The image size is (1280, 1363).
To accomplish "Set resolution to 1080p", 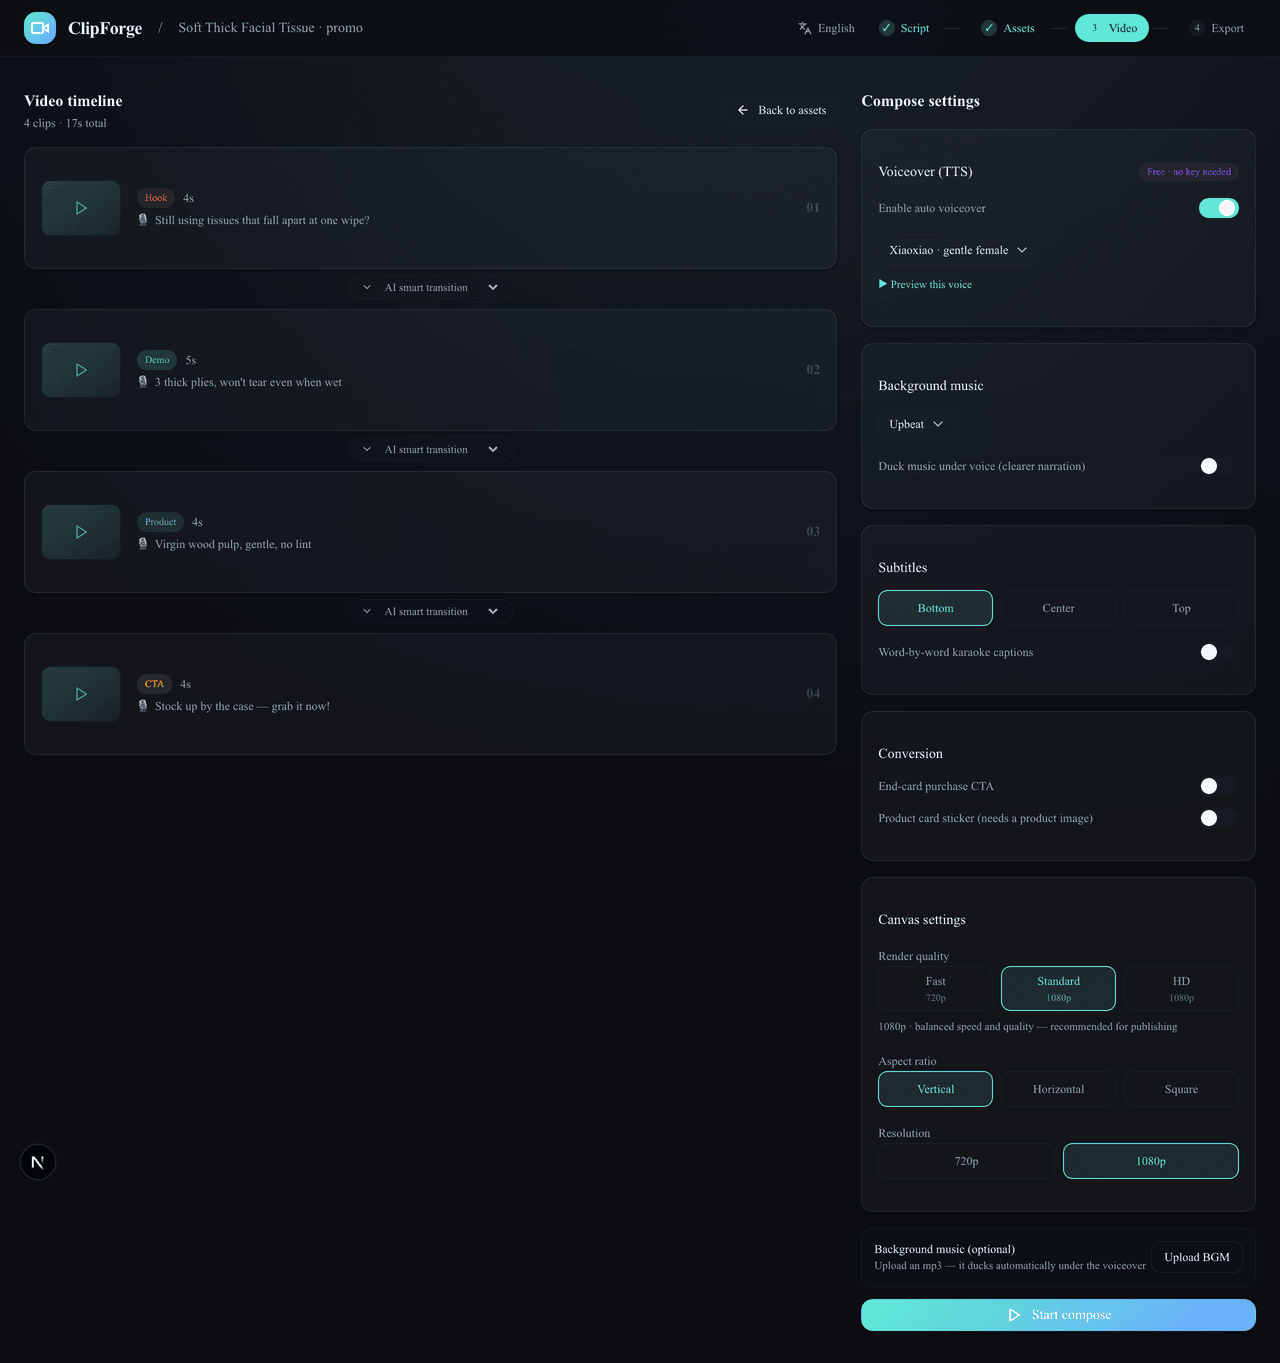I will pos(1151,1161).
